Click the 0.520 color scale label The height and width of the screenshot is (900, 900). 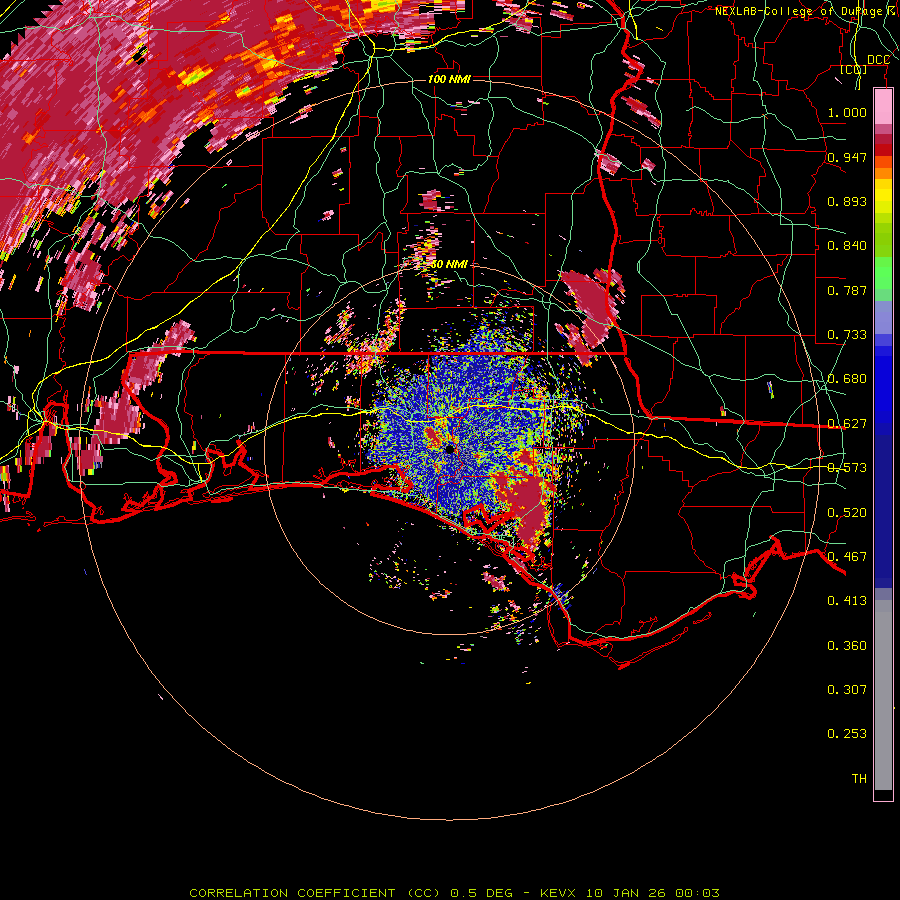(x=847, y=513)
